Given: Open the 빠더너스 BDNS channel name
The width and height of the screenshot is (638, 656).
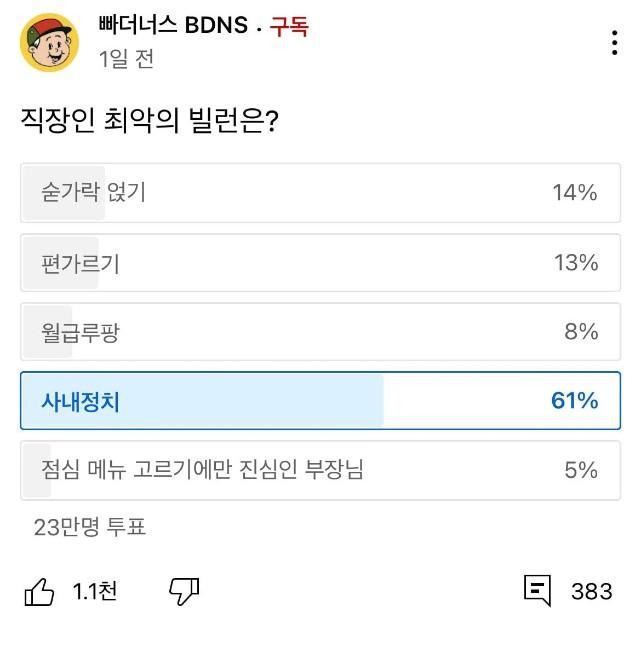Looking at the screenshot, I should [x=173, y=26].
